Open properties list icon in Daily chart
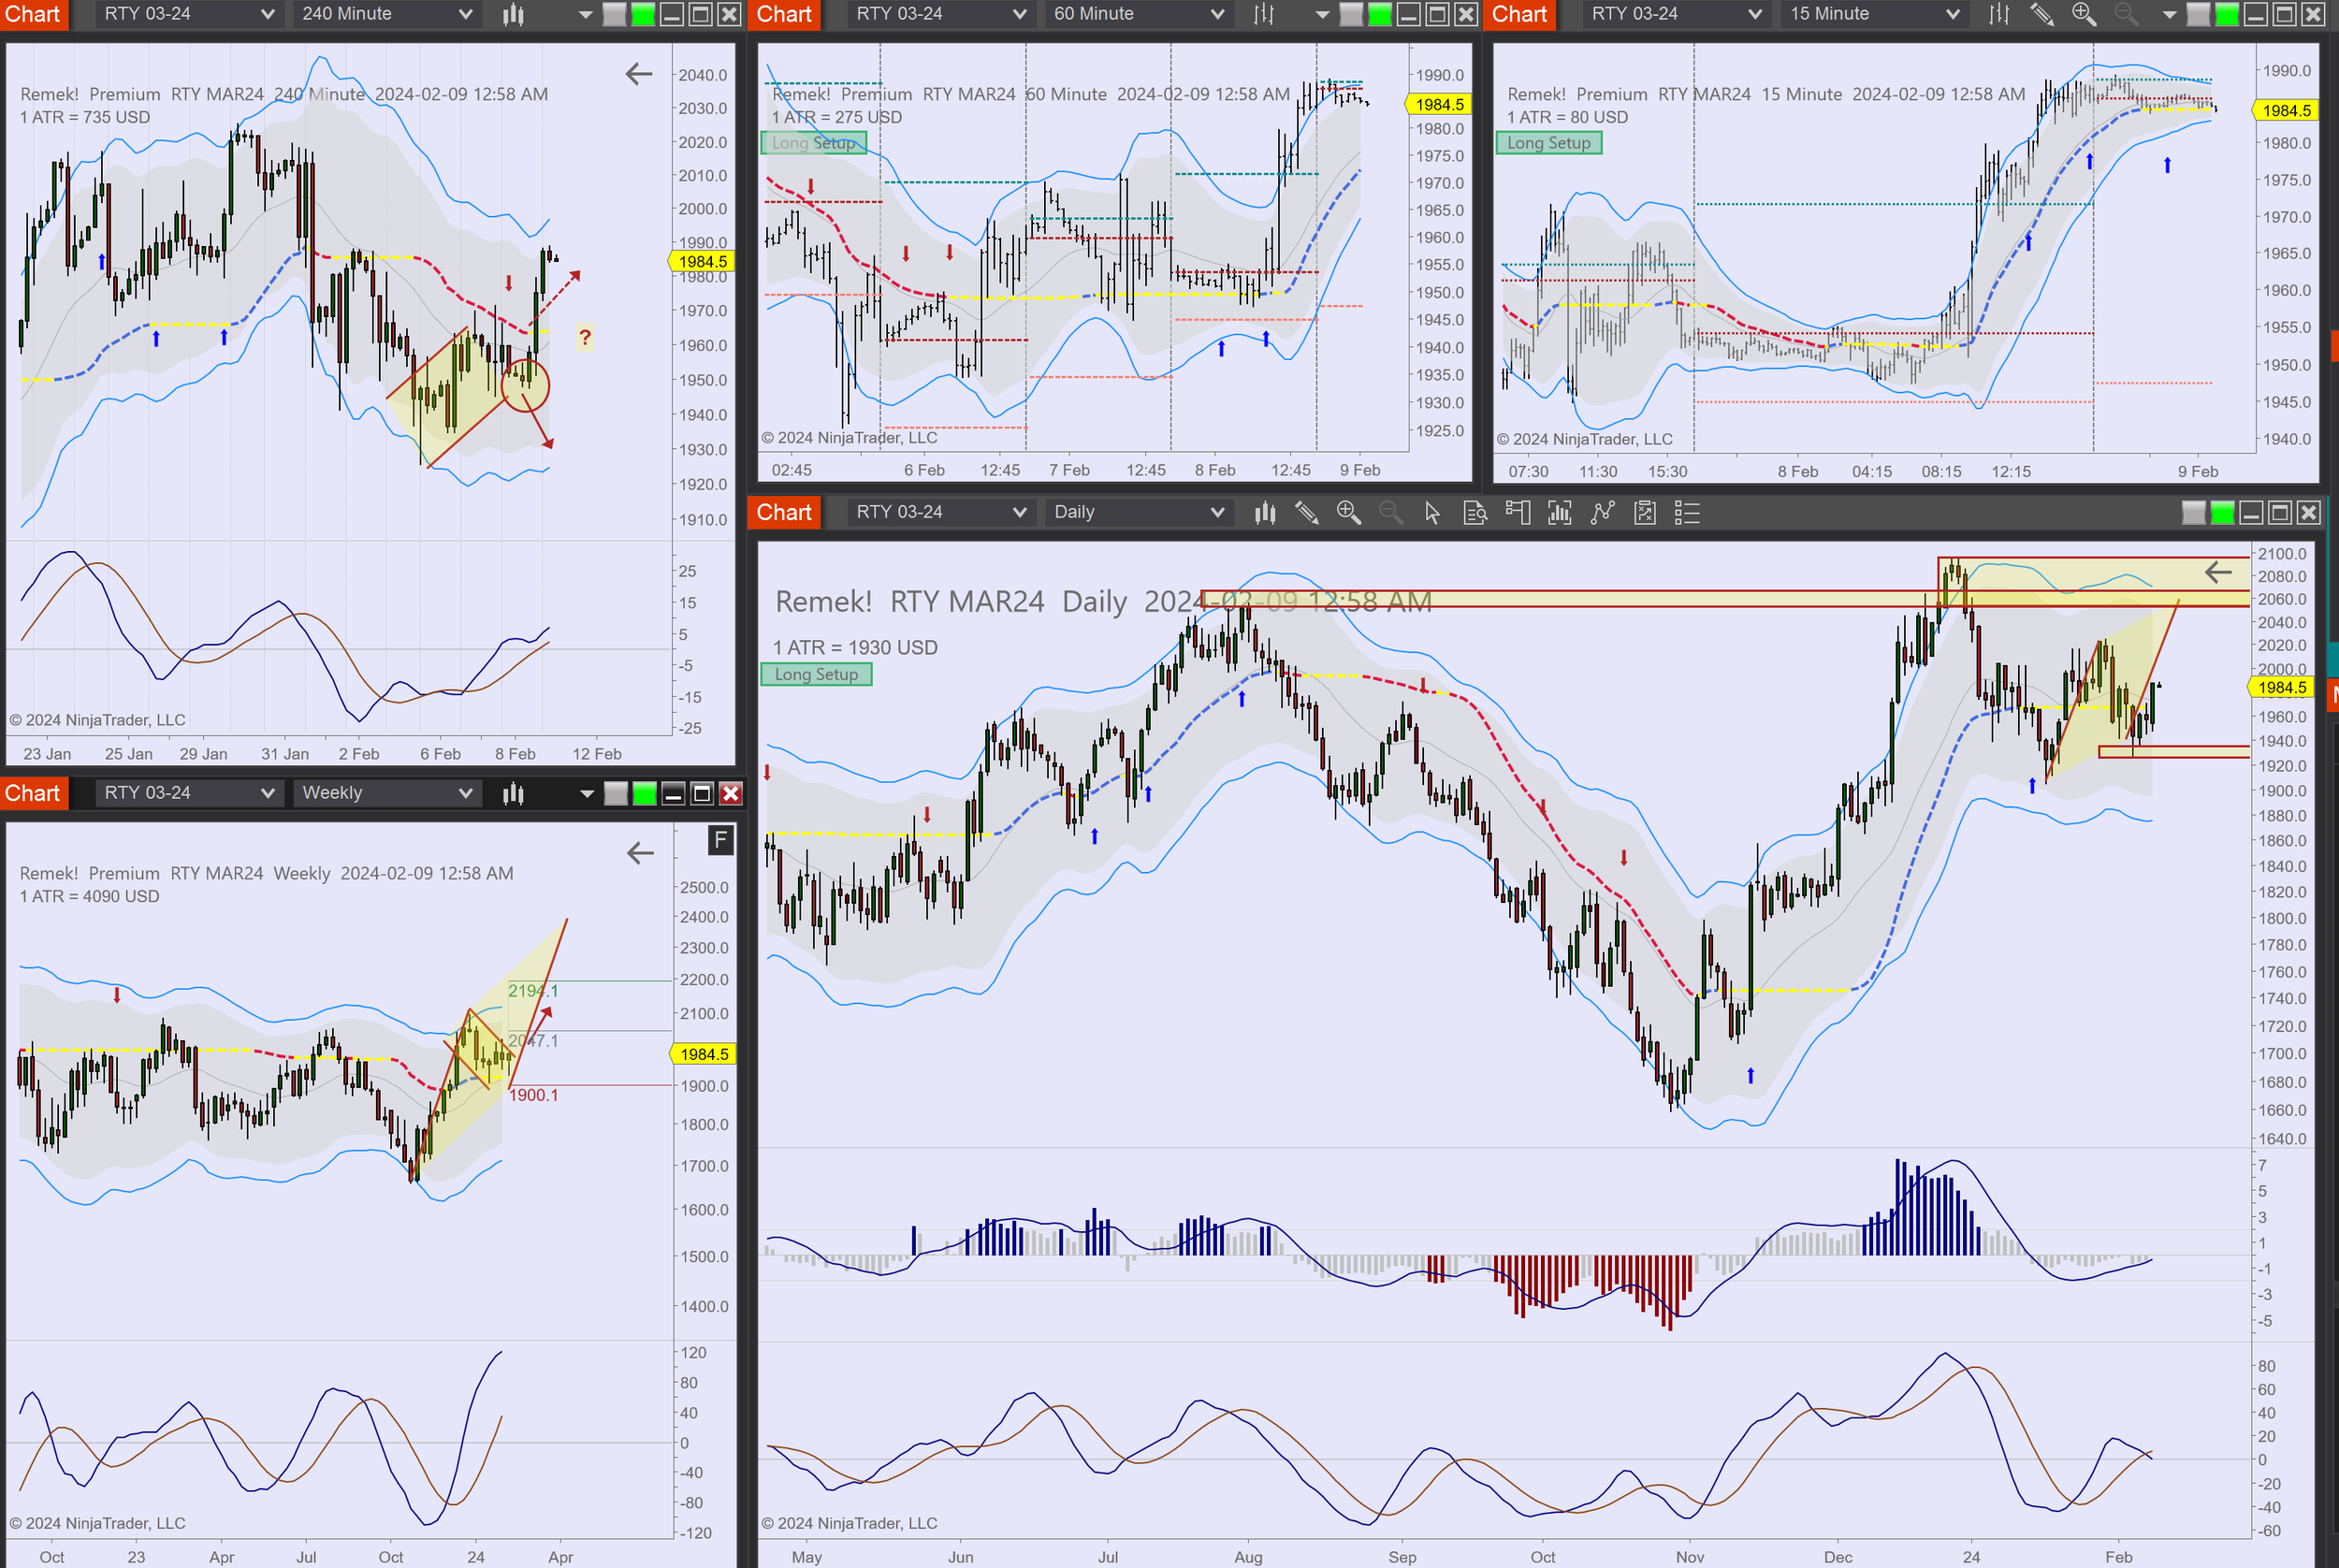 click(x=1687, y=513)
